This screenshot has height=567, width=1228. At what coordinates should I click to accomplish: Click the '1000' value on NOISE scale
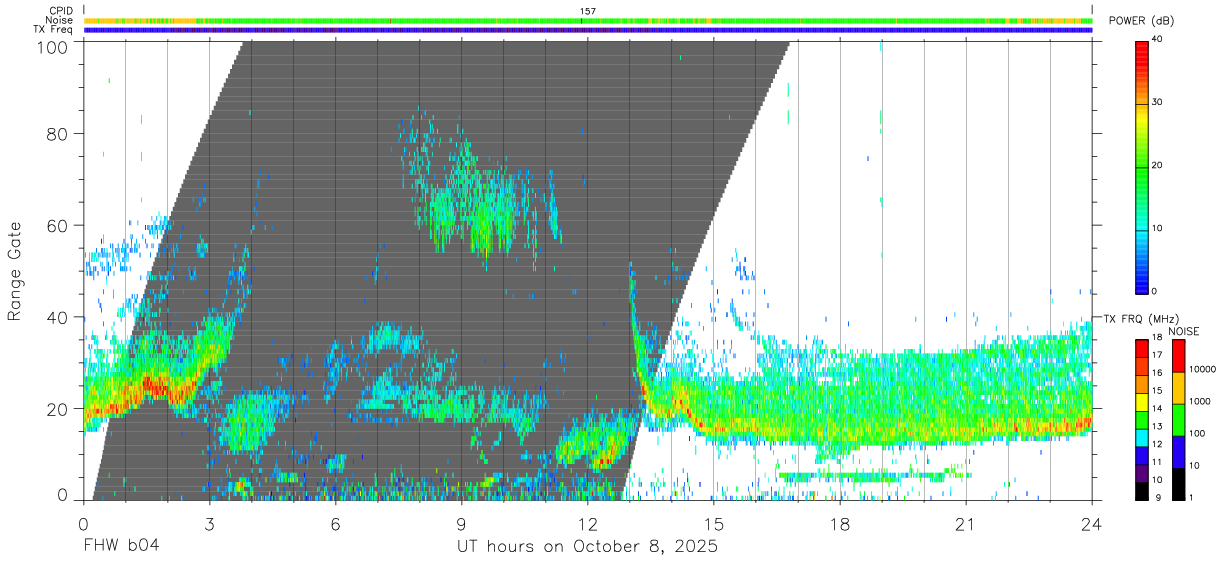coord(1202,402)
